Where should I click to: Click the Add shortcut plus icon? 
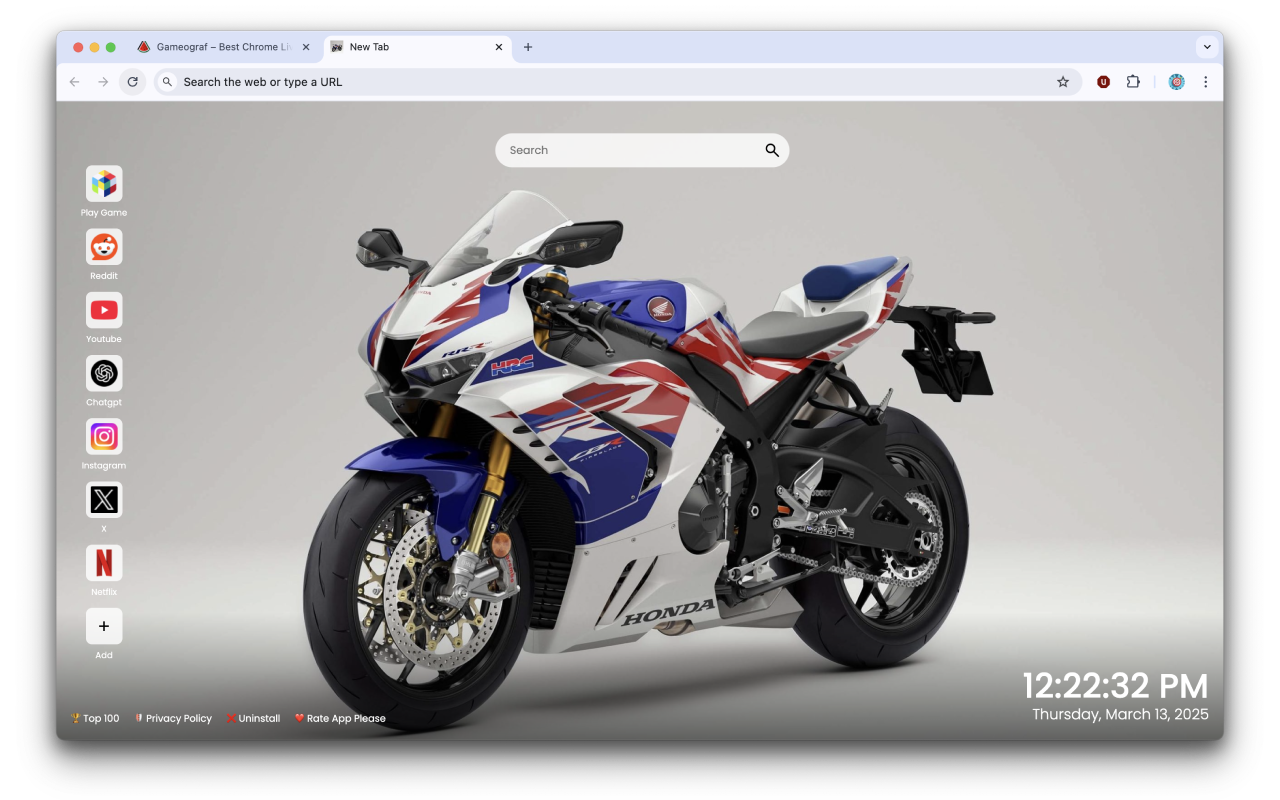pyautogui.click(x=104, y=626)
